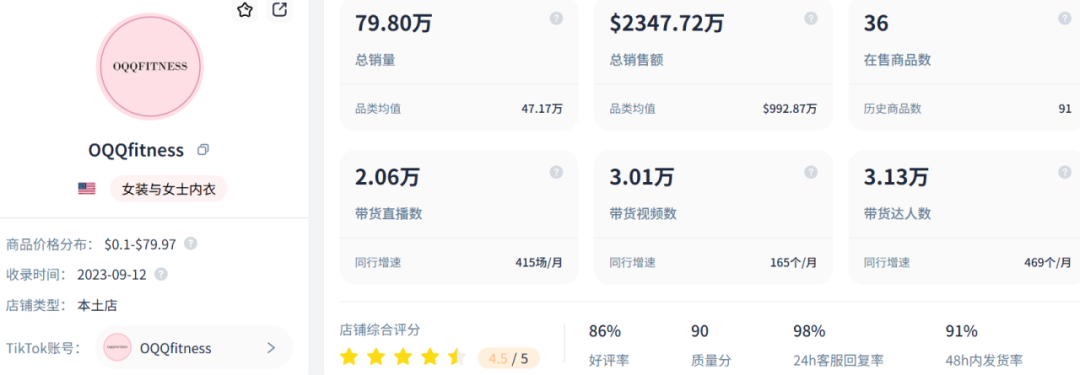The image size is (1080, 375).
Task: Select the $2347.72万 revenue value
Action: pos(667,23)
